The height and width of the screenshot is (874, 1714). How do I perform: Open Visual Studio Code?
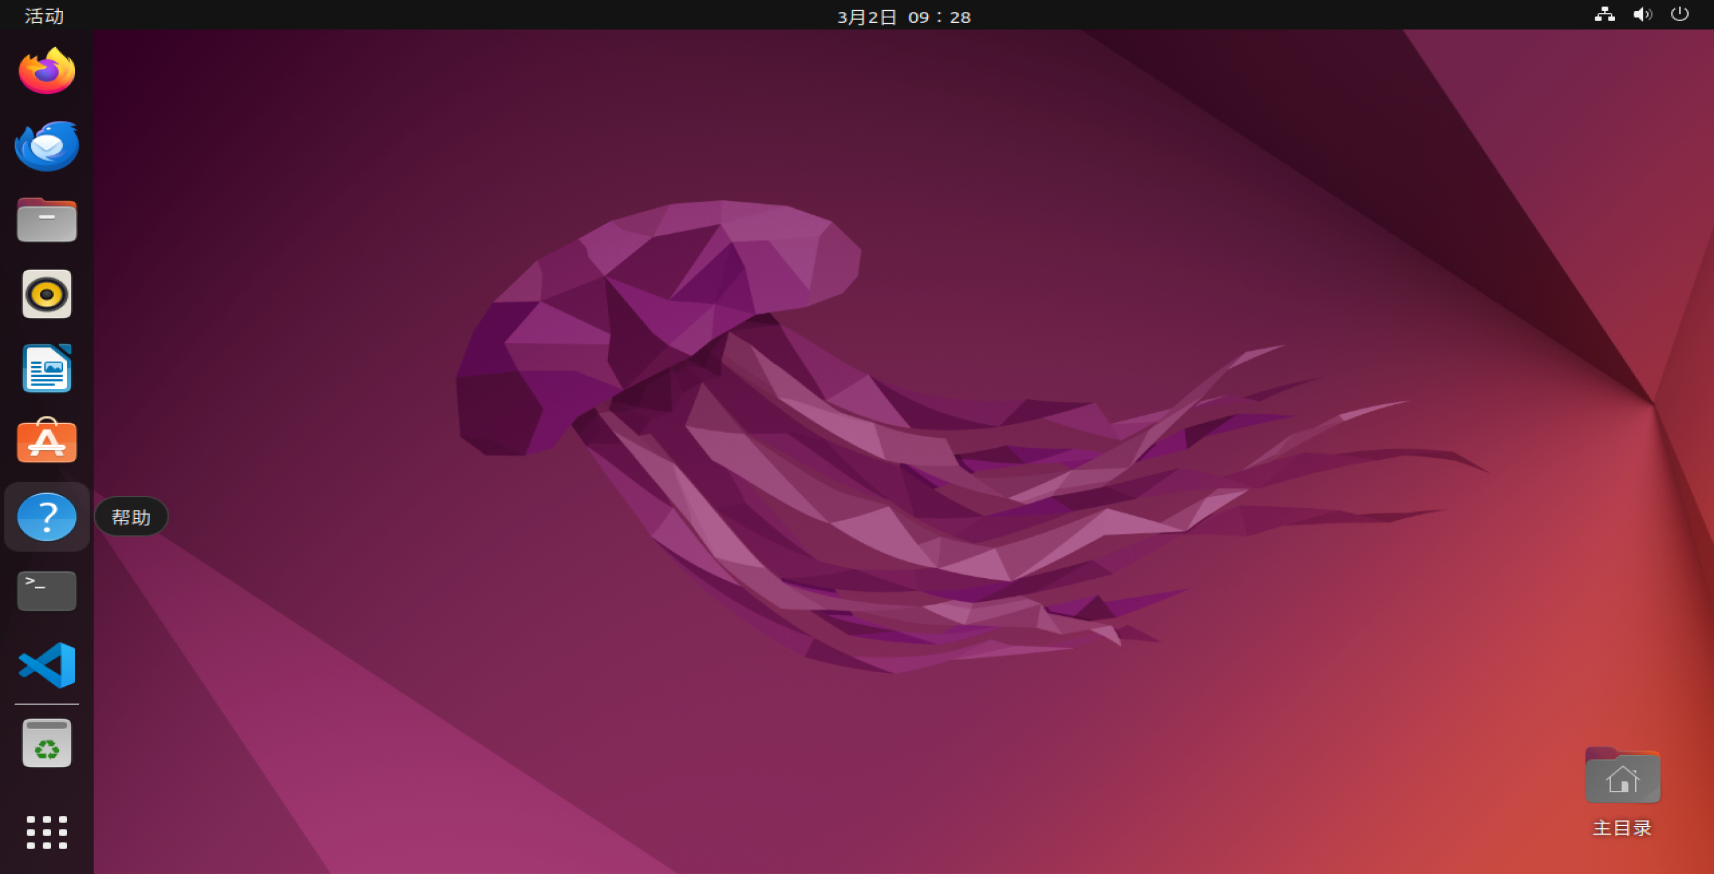pos(47,665)
